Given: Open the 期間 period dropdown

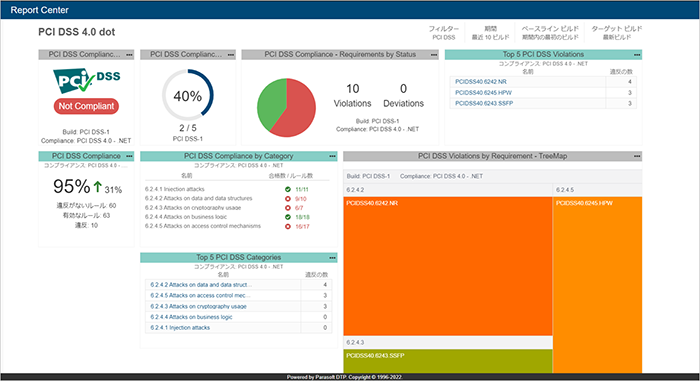Looking at the screenshot, I should pyautogui.click(x=490, y=33).
